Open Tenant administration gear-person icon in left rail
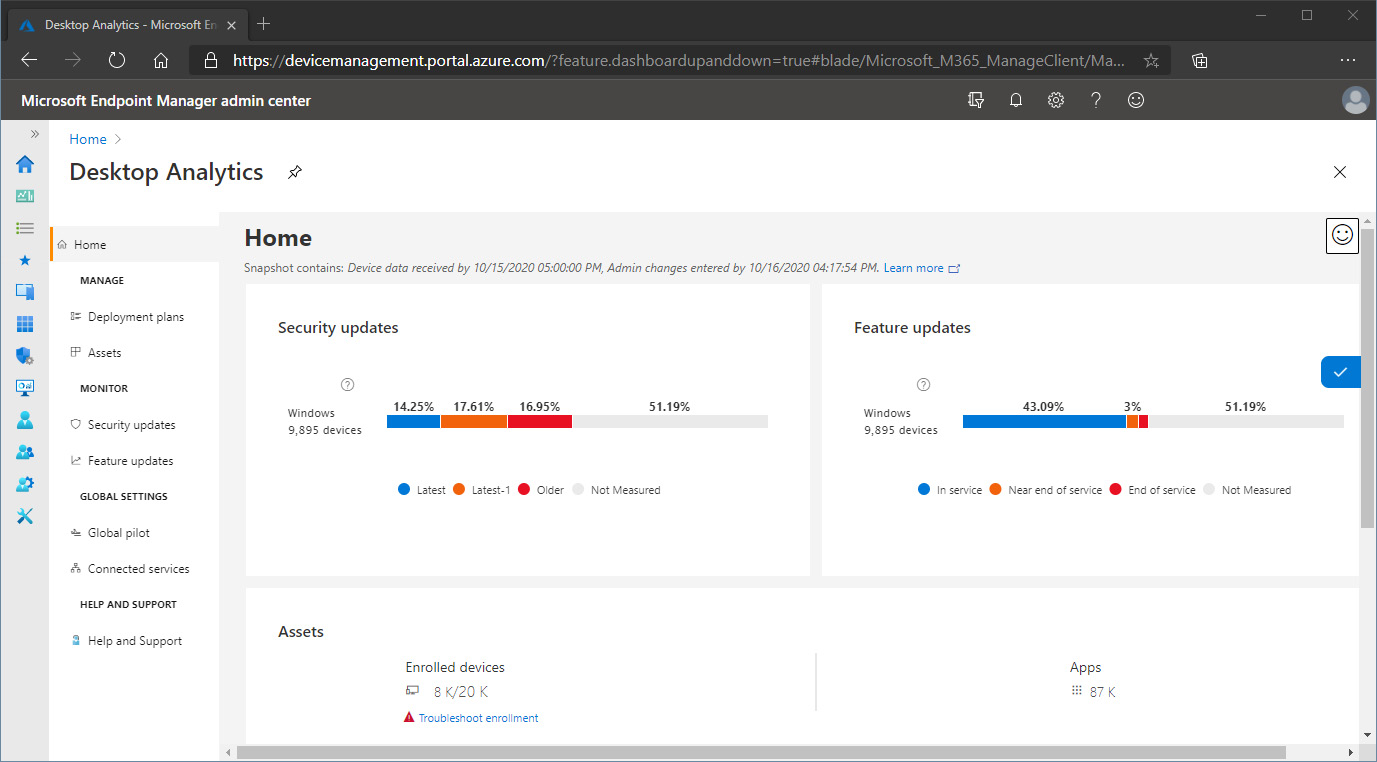This screenshot has width=1377, height=762. tap(25, 484)
